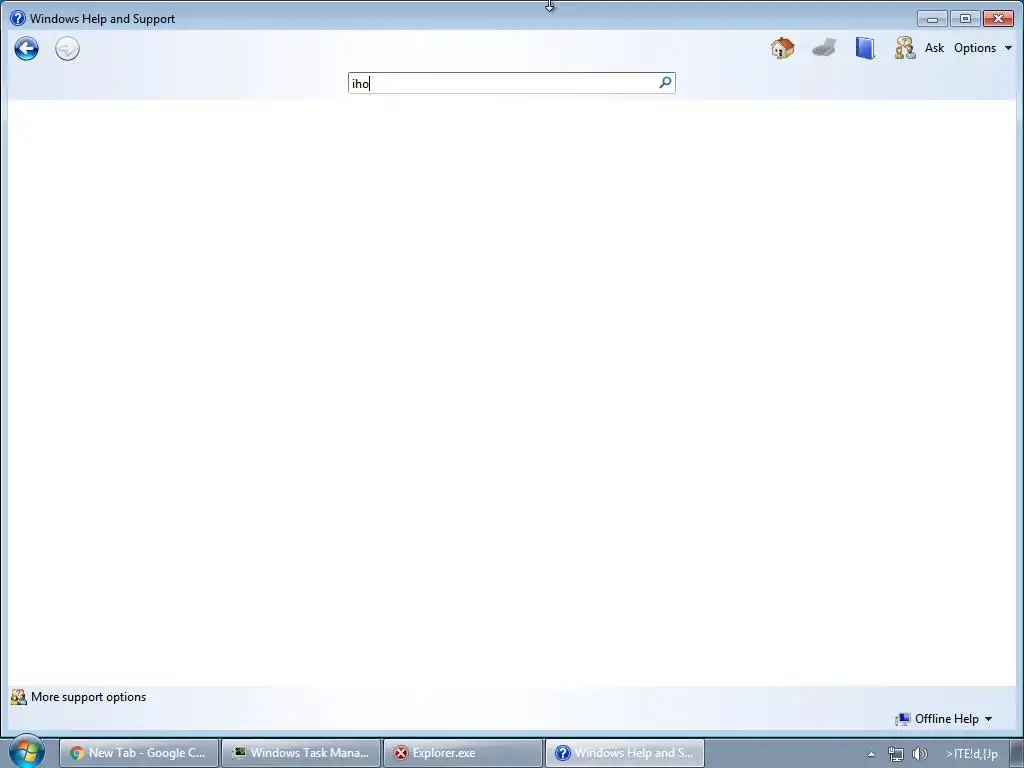The image size is (1024, 768).
Task: Open the Help and Support home page icon
Action: [782, 48]
